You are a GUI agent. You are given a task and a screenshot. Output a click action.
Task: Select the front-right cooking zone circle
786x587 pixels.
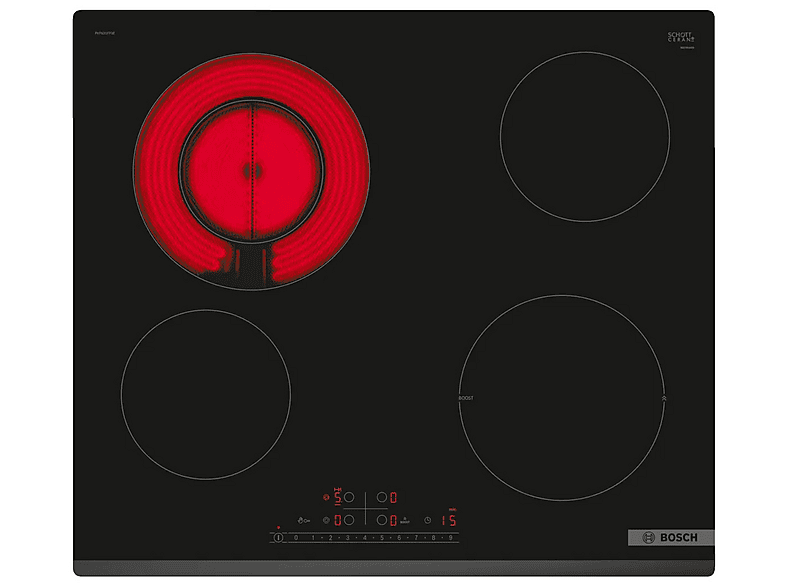pos(382,520)
